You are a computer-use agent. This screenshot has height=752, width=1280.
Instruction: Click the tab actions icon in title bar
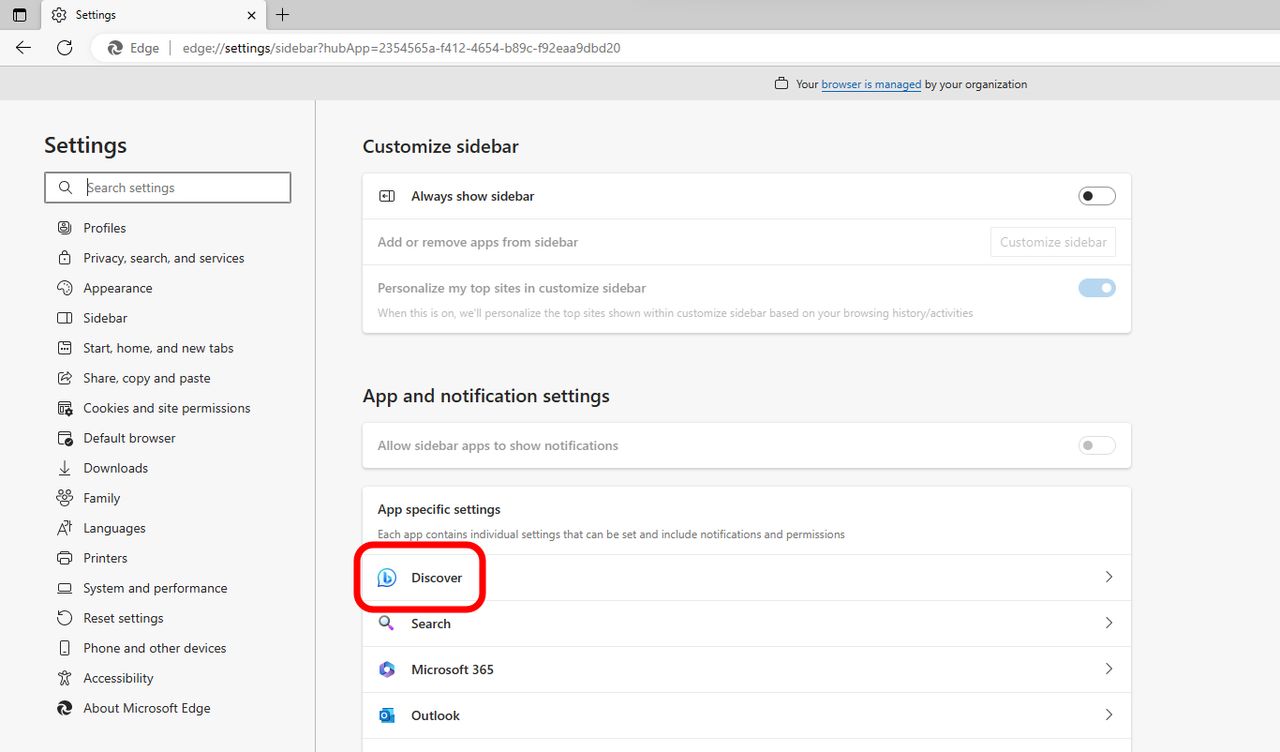(x=19, y=15)
